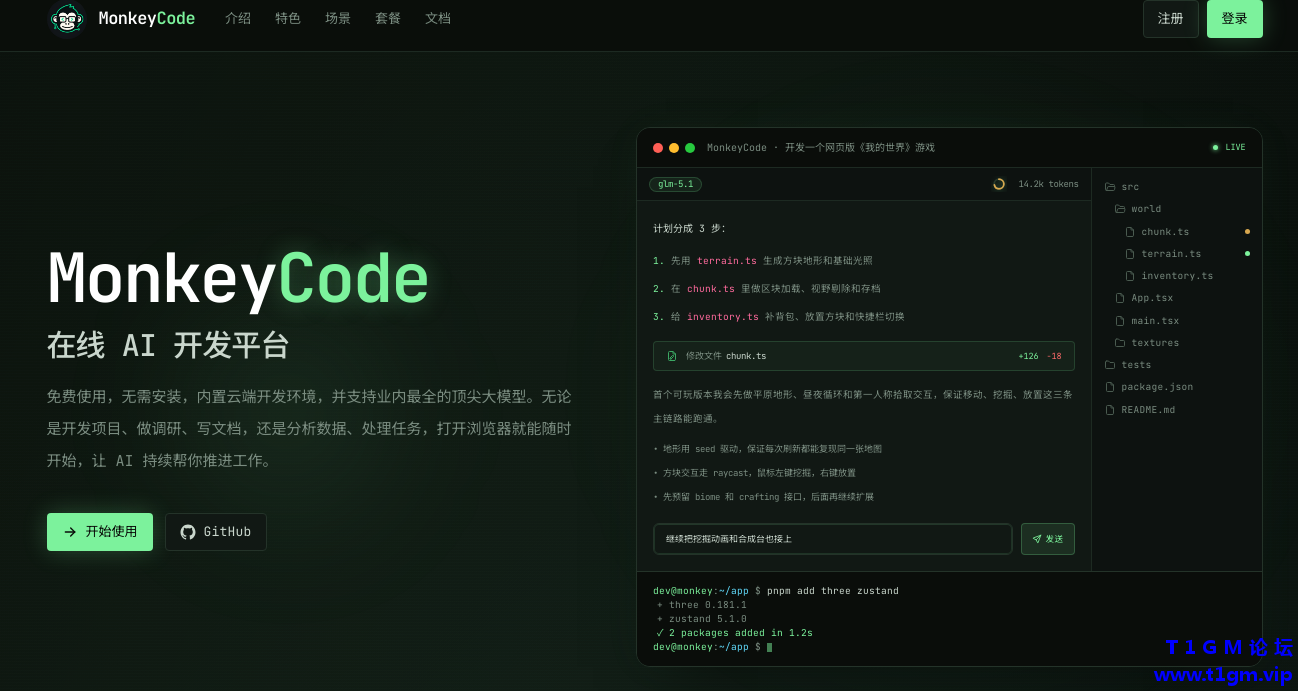The height and width of the screenshot is (691, 1298).
Task: Click the +126 additions count
Action: pos(1028,356)
